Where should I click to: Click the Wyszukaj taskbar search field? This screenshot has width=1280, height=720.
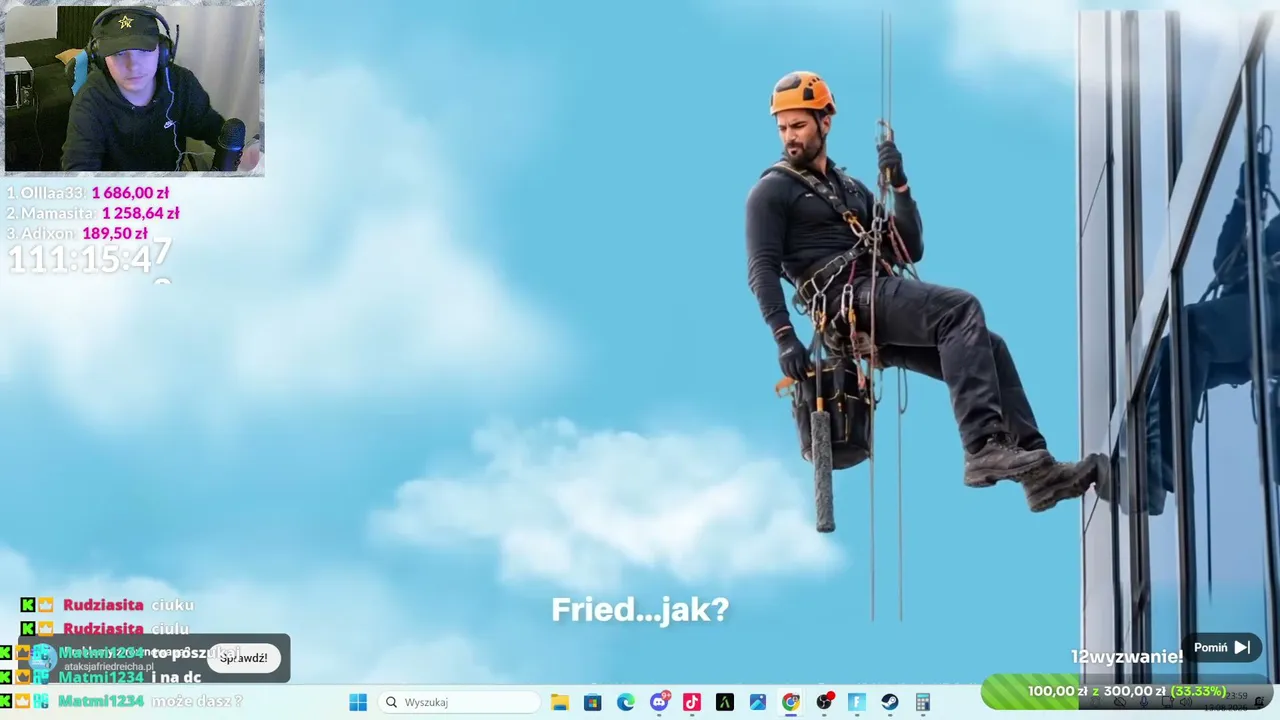coord(460,702)
